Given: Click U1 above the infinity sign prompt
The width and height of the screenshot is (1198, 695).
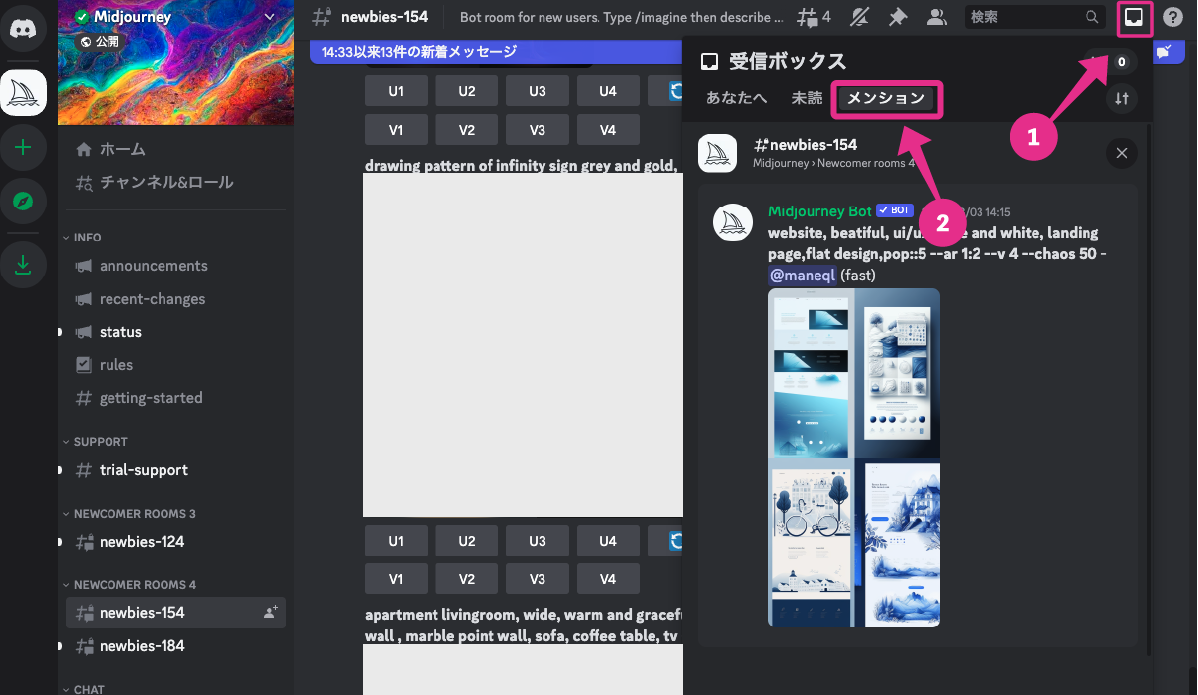Looking at the screenshot, I should click(x=396, y=91).
